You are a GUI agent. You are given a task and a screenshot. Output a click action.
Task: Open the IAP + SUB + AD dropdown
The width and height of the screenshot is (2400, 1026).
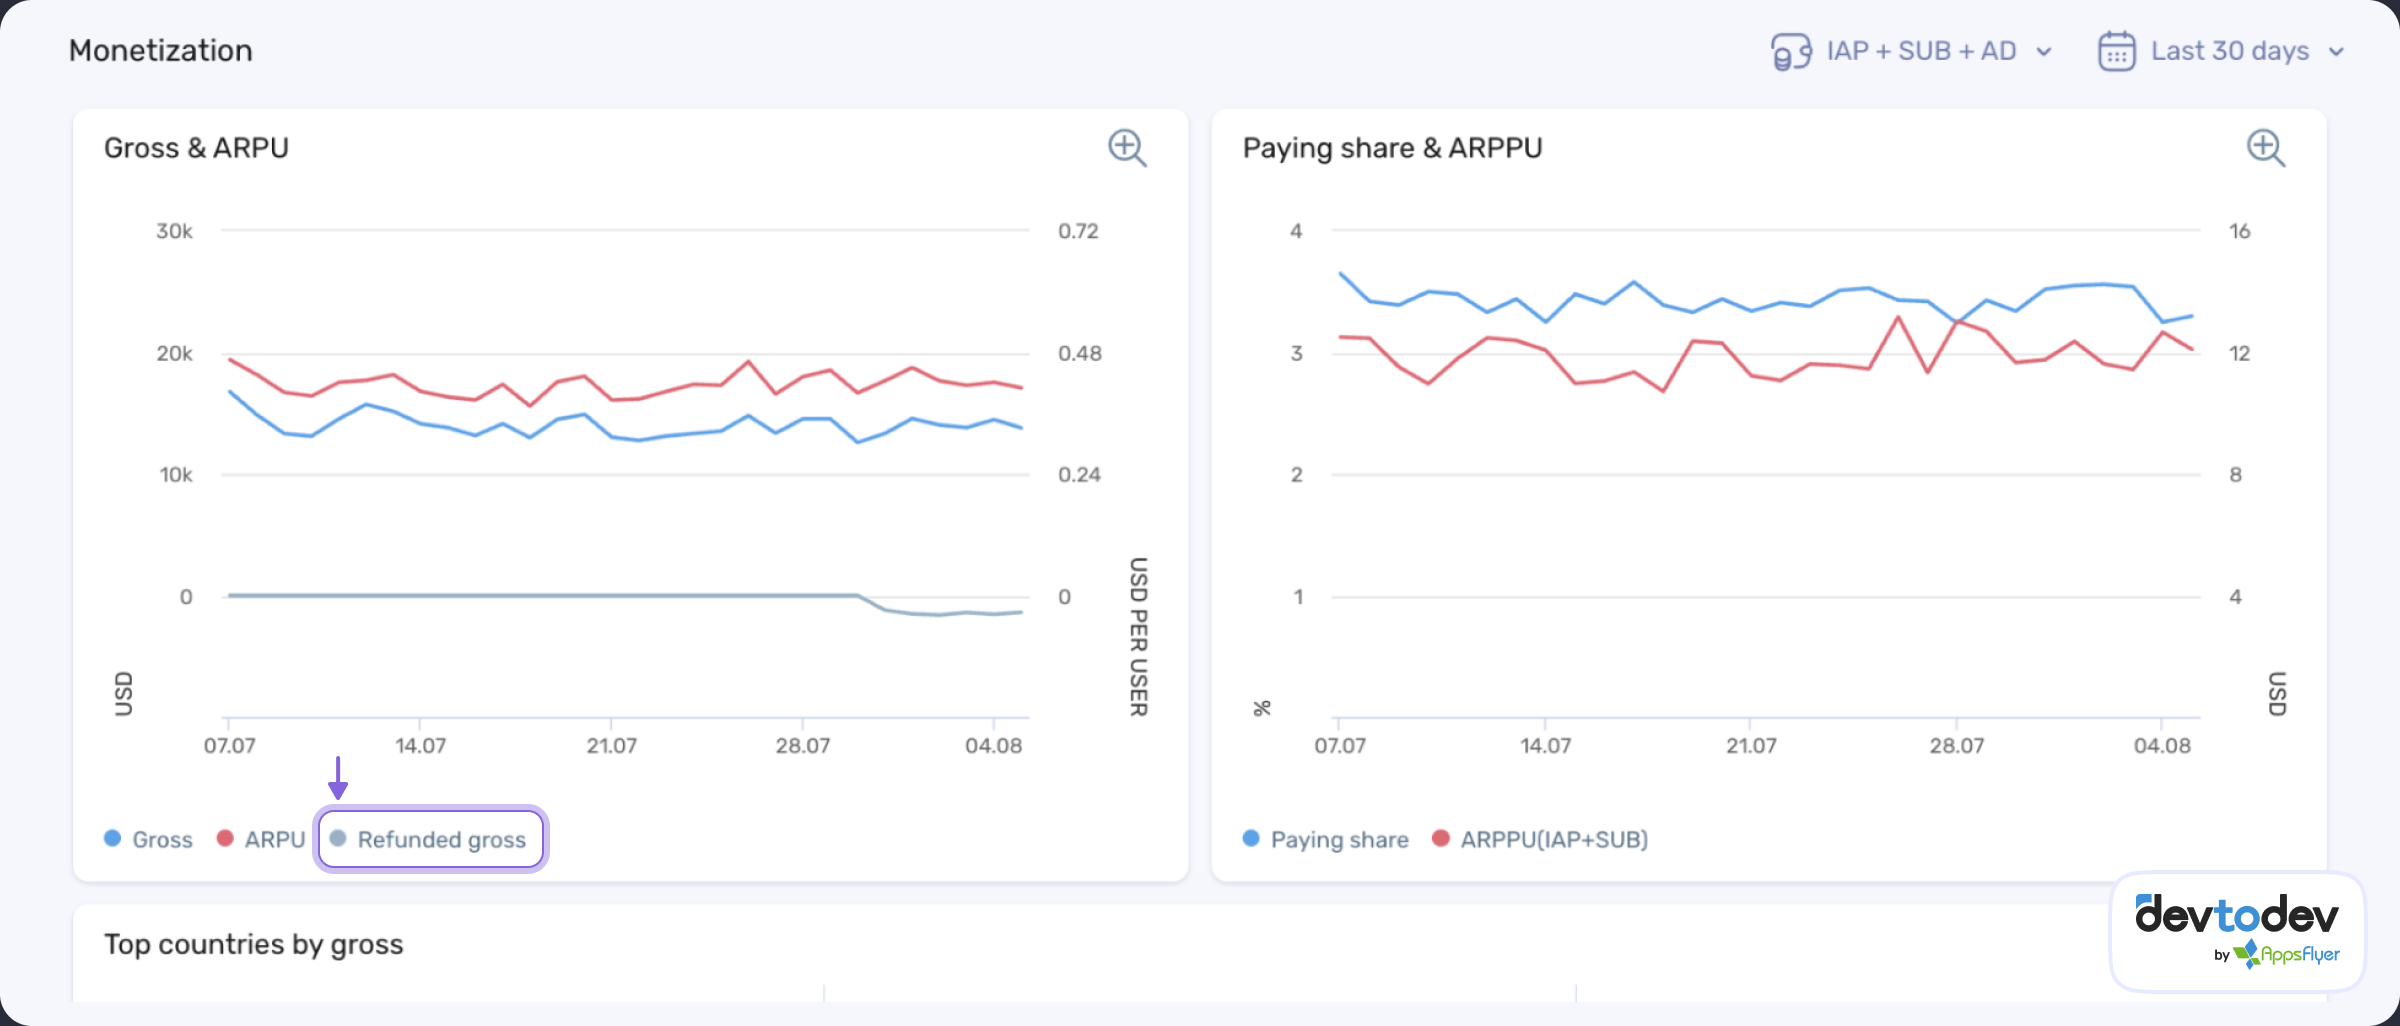click(1920, 51)
